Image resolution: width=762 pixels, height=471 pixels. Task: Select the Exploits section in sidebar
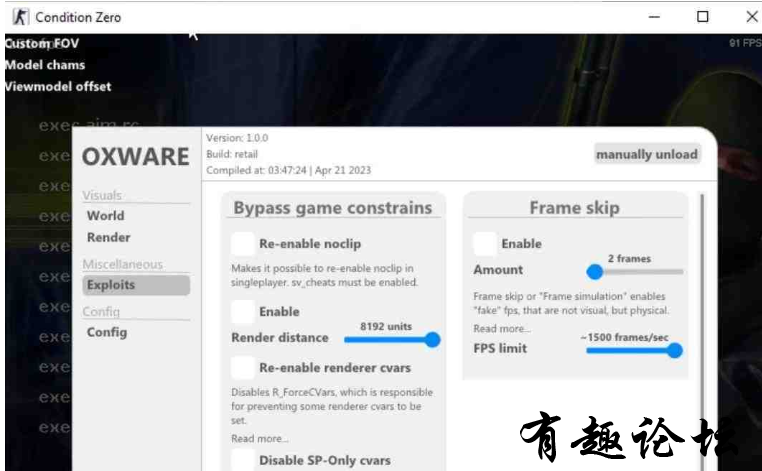[x=136, y=285]
